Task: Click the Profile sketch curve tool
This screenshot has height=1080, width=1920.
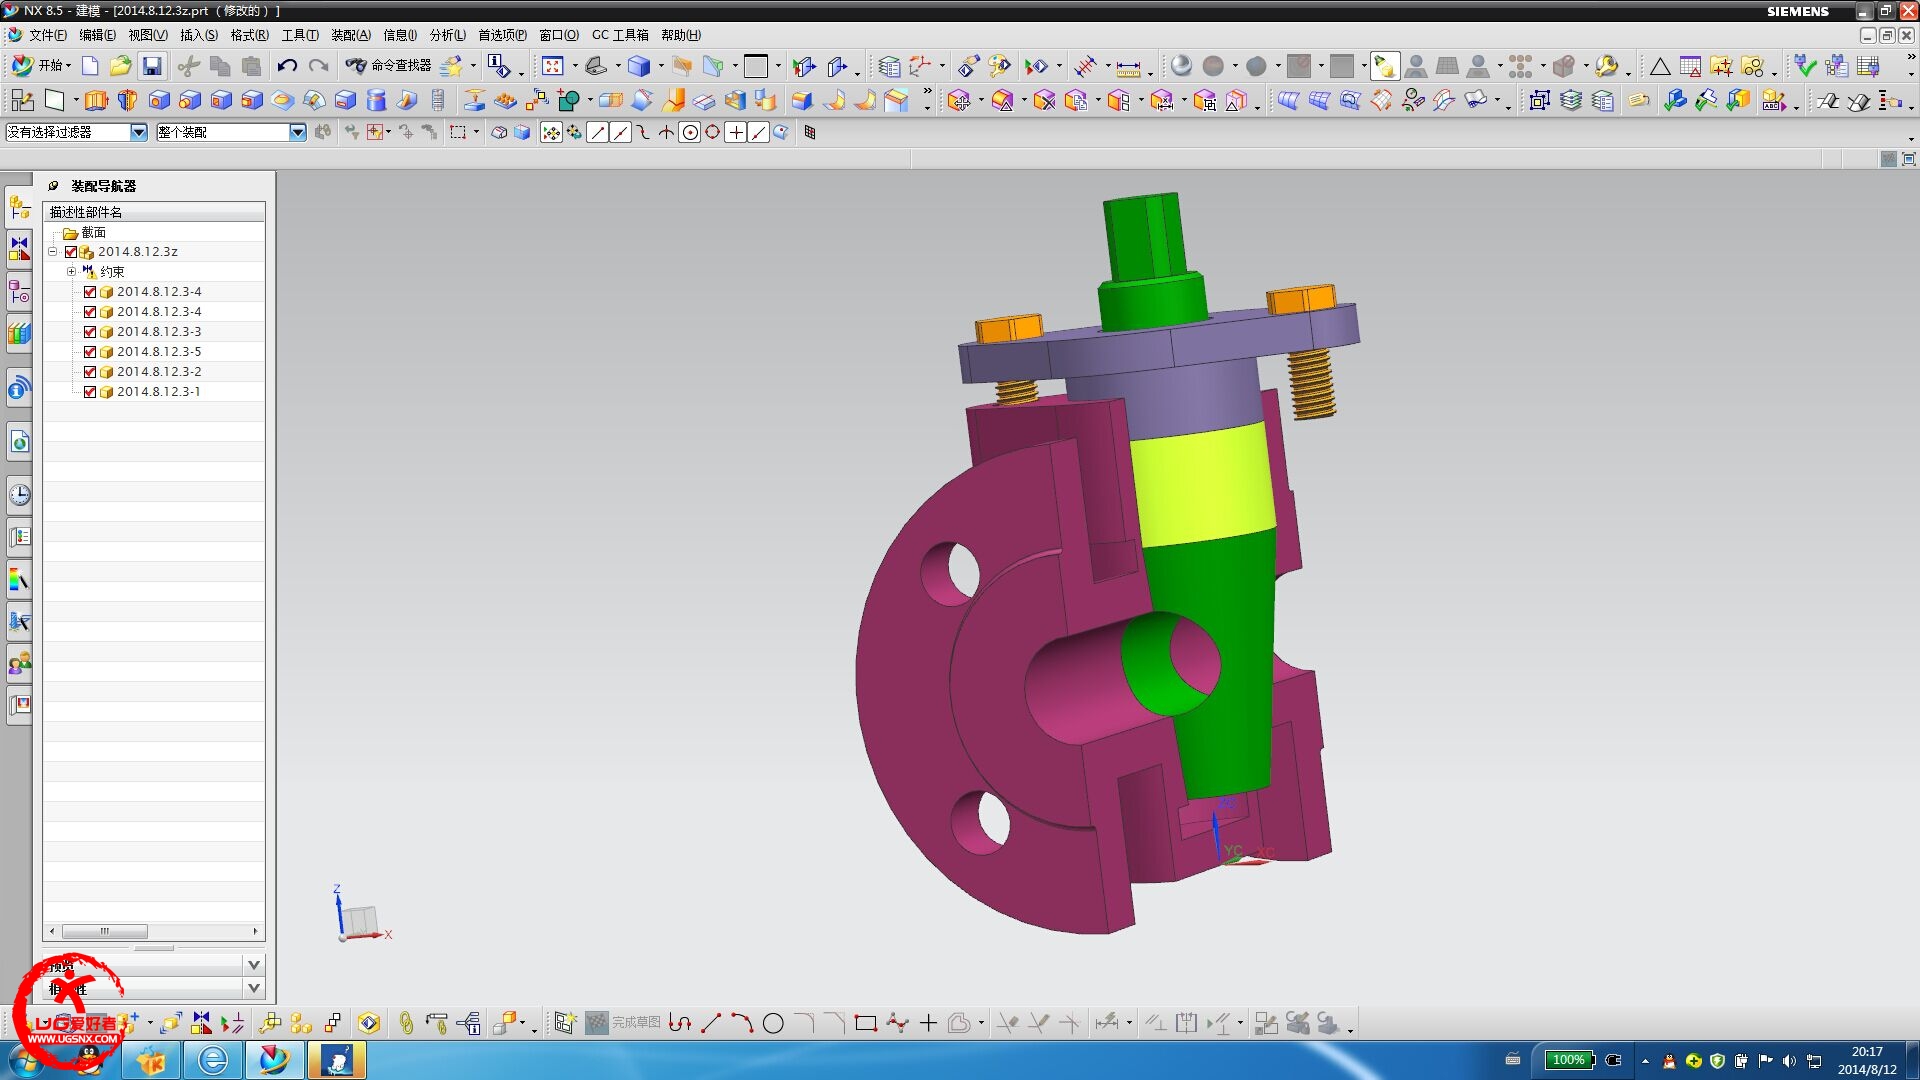Action: [680, 1023]
